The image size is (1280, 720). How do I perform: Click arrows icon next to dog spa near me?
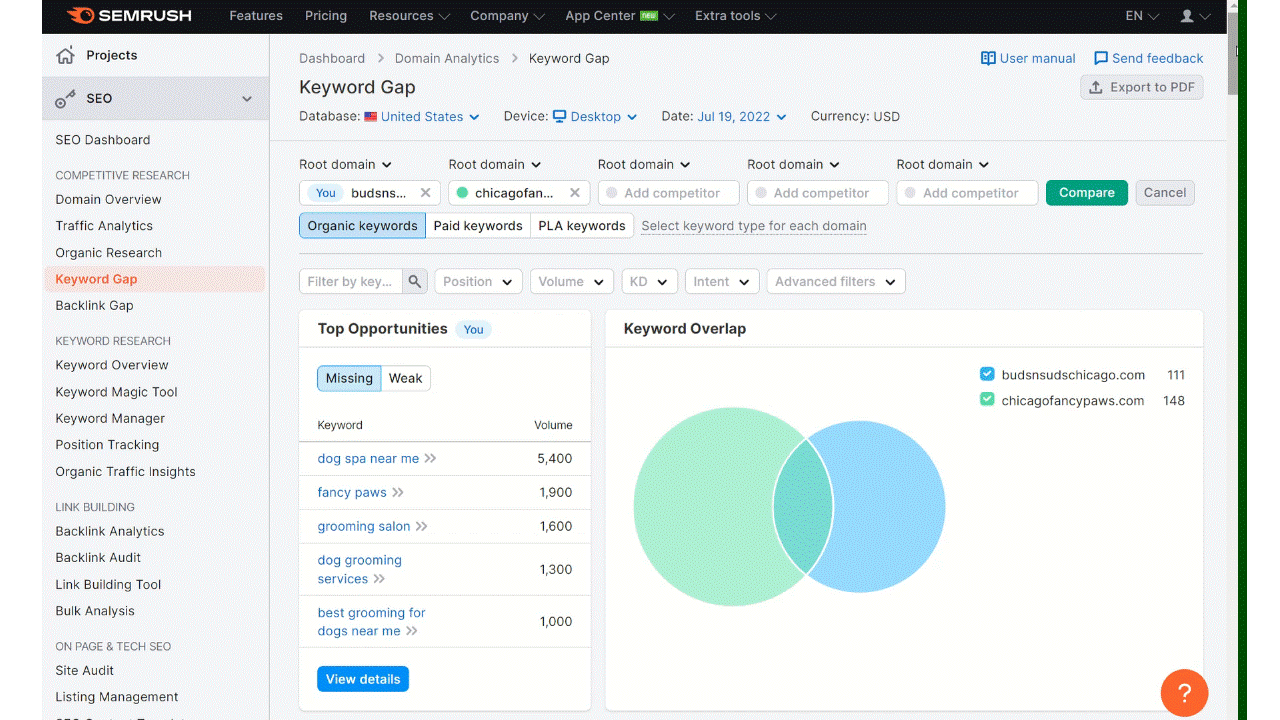point(431,458)
